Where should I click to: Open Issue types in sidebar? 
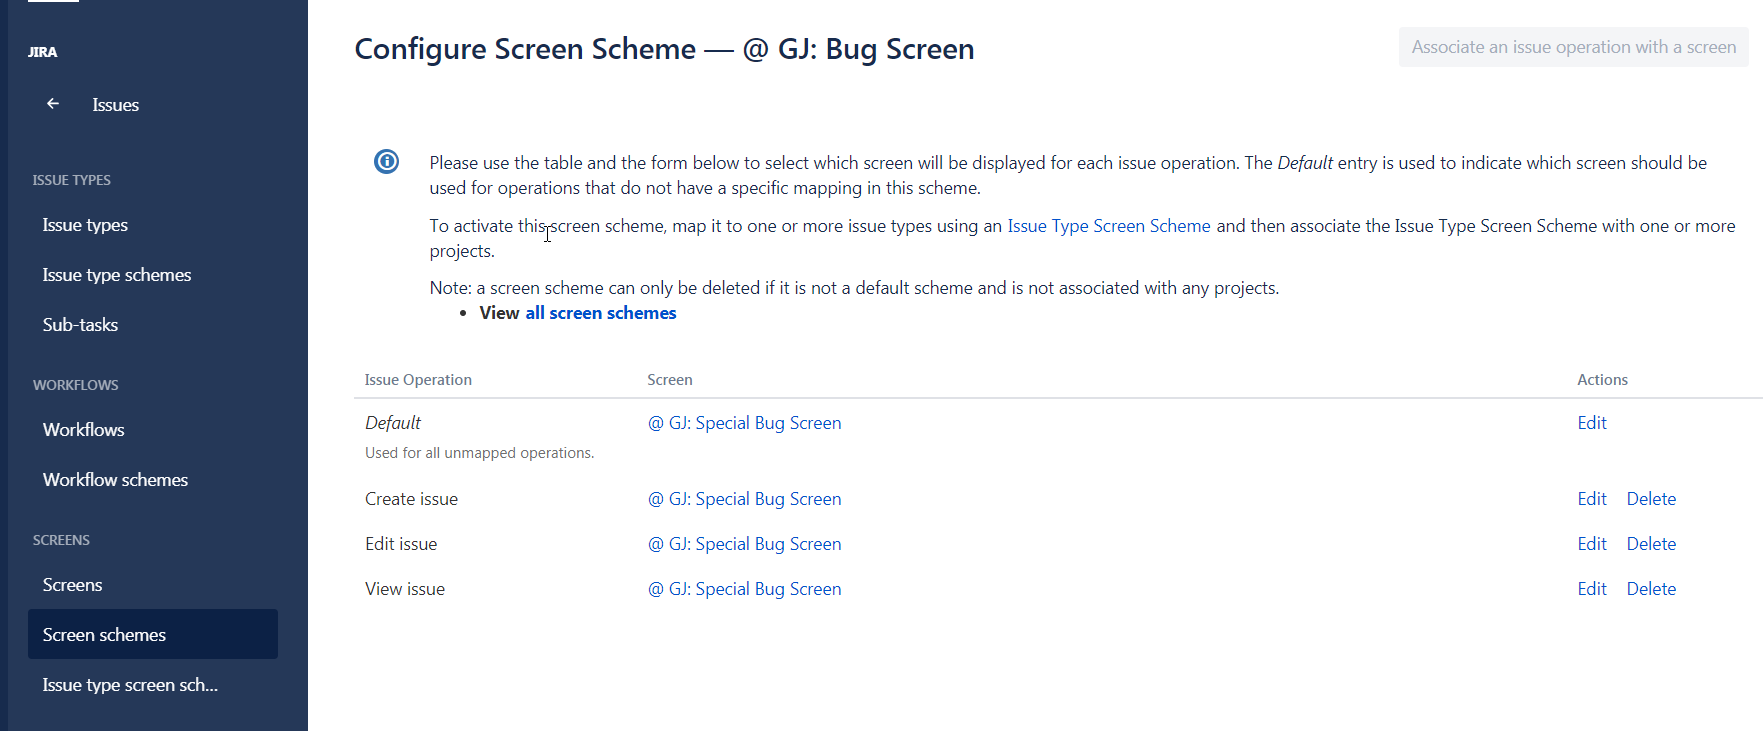click(85, 225)
